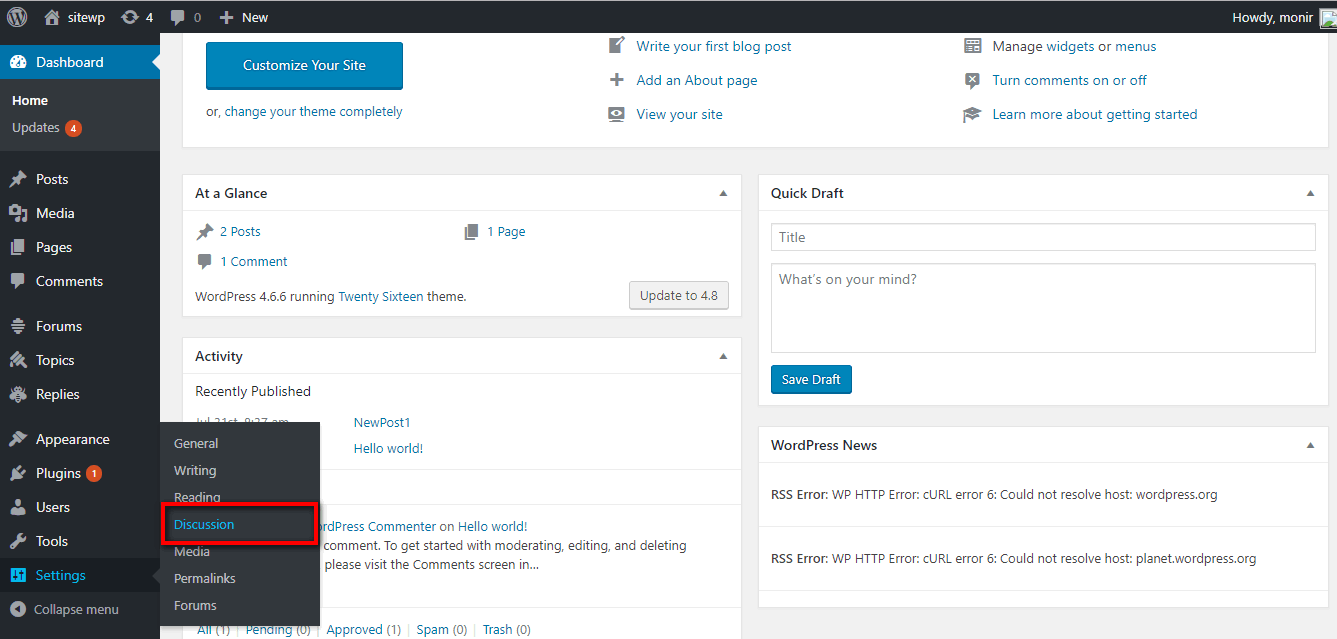
Task: Click the Media icon in sidebar
Action: [x=18, y=213]
